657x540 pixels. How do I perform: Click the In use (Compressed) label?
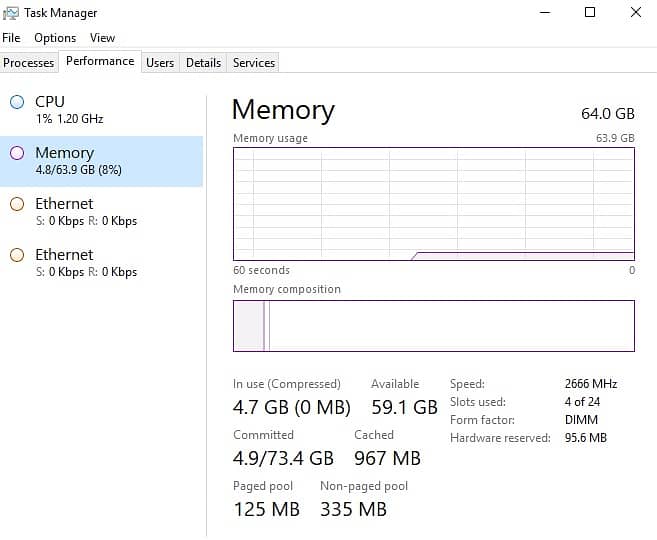[x=287, y=384]
